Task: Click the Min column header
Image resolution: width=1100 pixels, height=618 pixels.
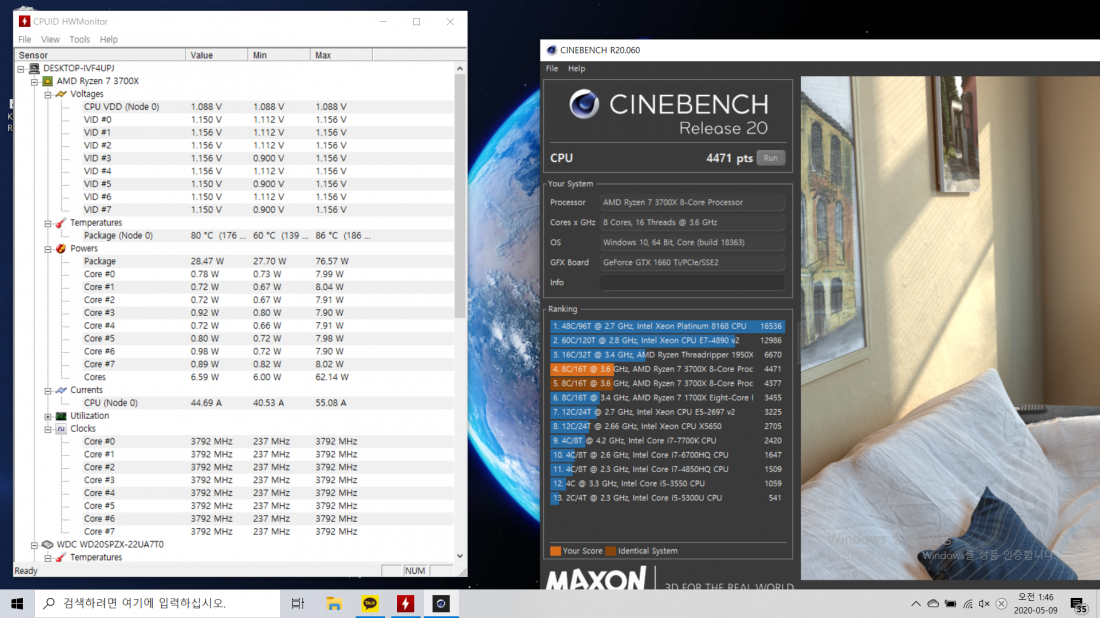Action: pyautogui.click(x=279, y=55)
